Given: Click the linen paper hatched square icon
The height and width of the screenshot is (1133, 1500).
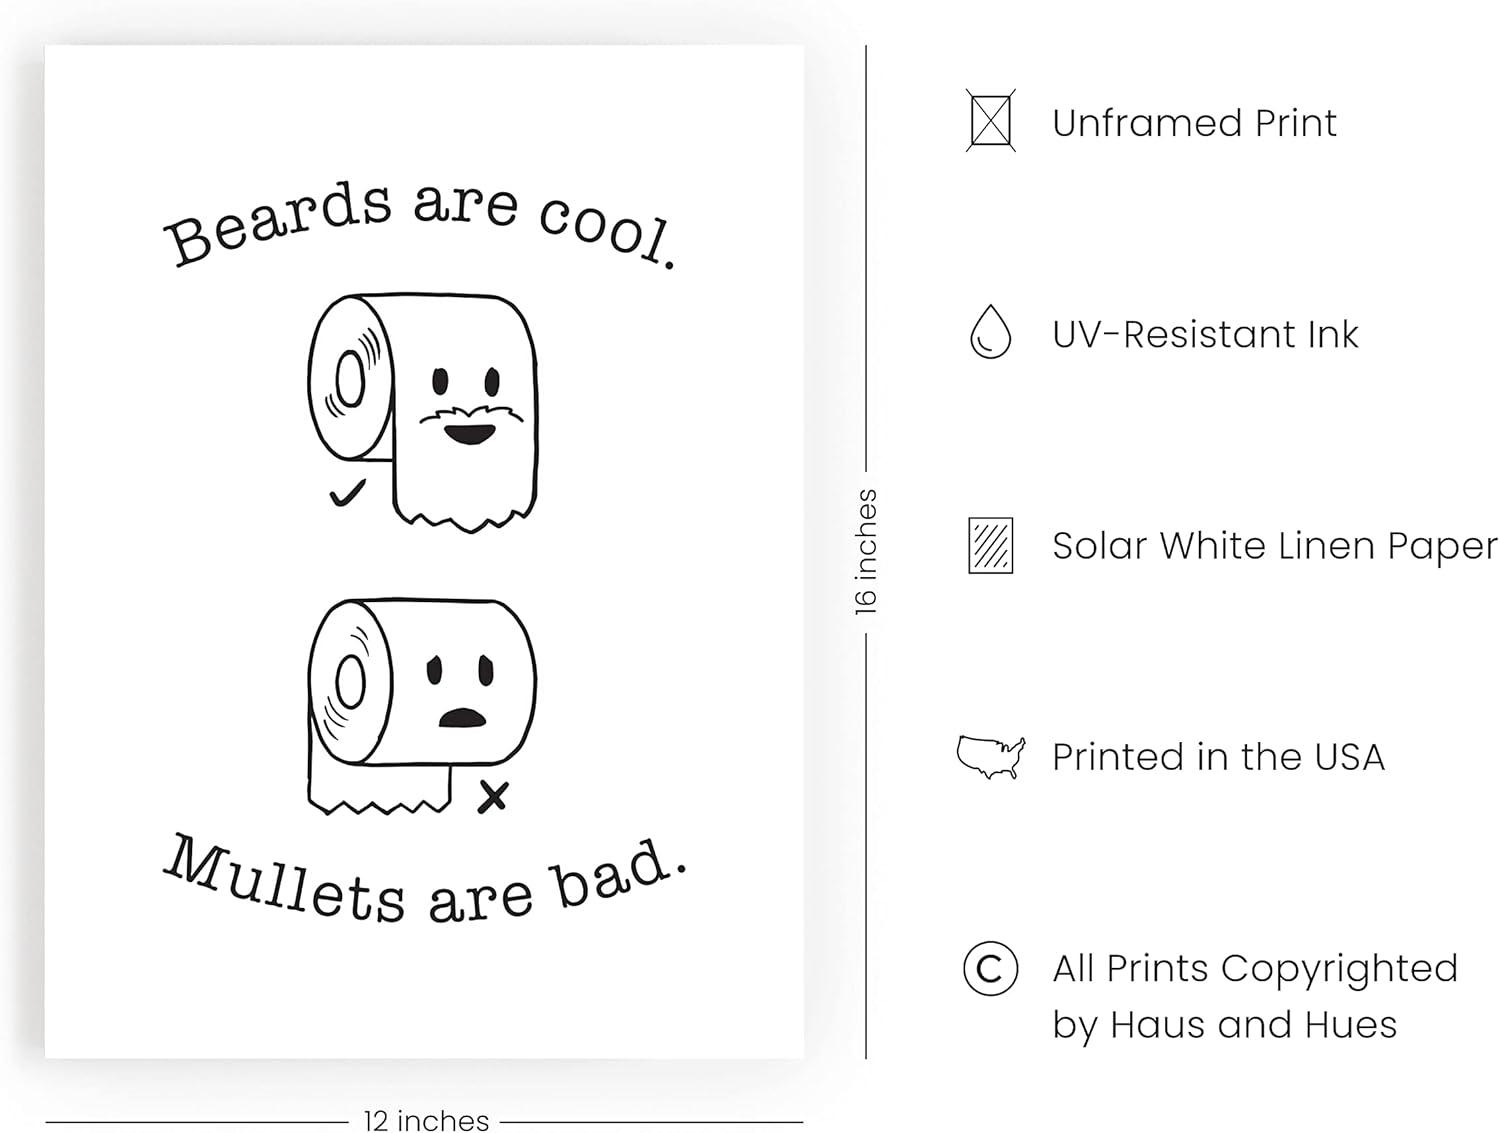Looking at the screenshot, I should coord(990,545).
